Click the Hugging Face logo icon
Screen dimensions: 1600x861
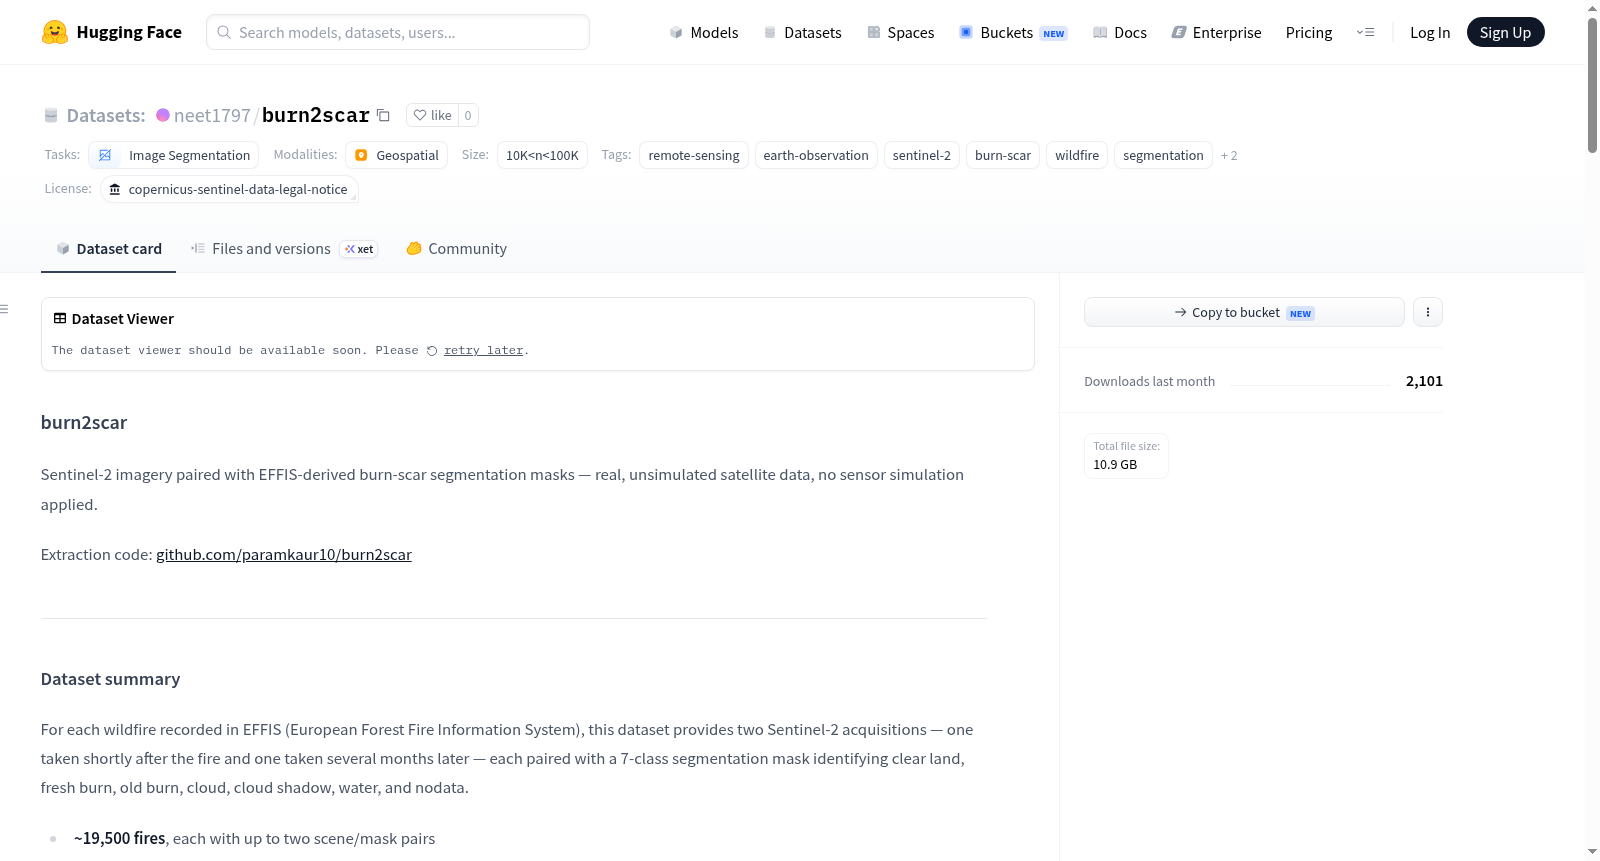(x=54, y=32)
